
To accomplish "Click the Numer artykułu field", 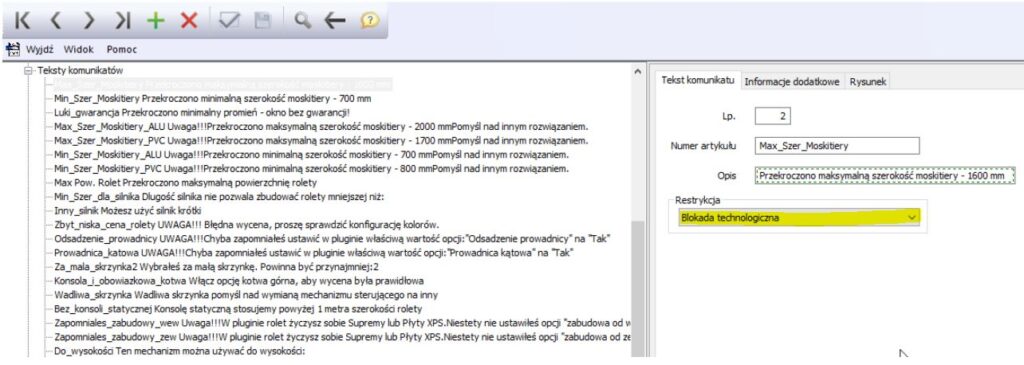I will coord(836,146).
